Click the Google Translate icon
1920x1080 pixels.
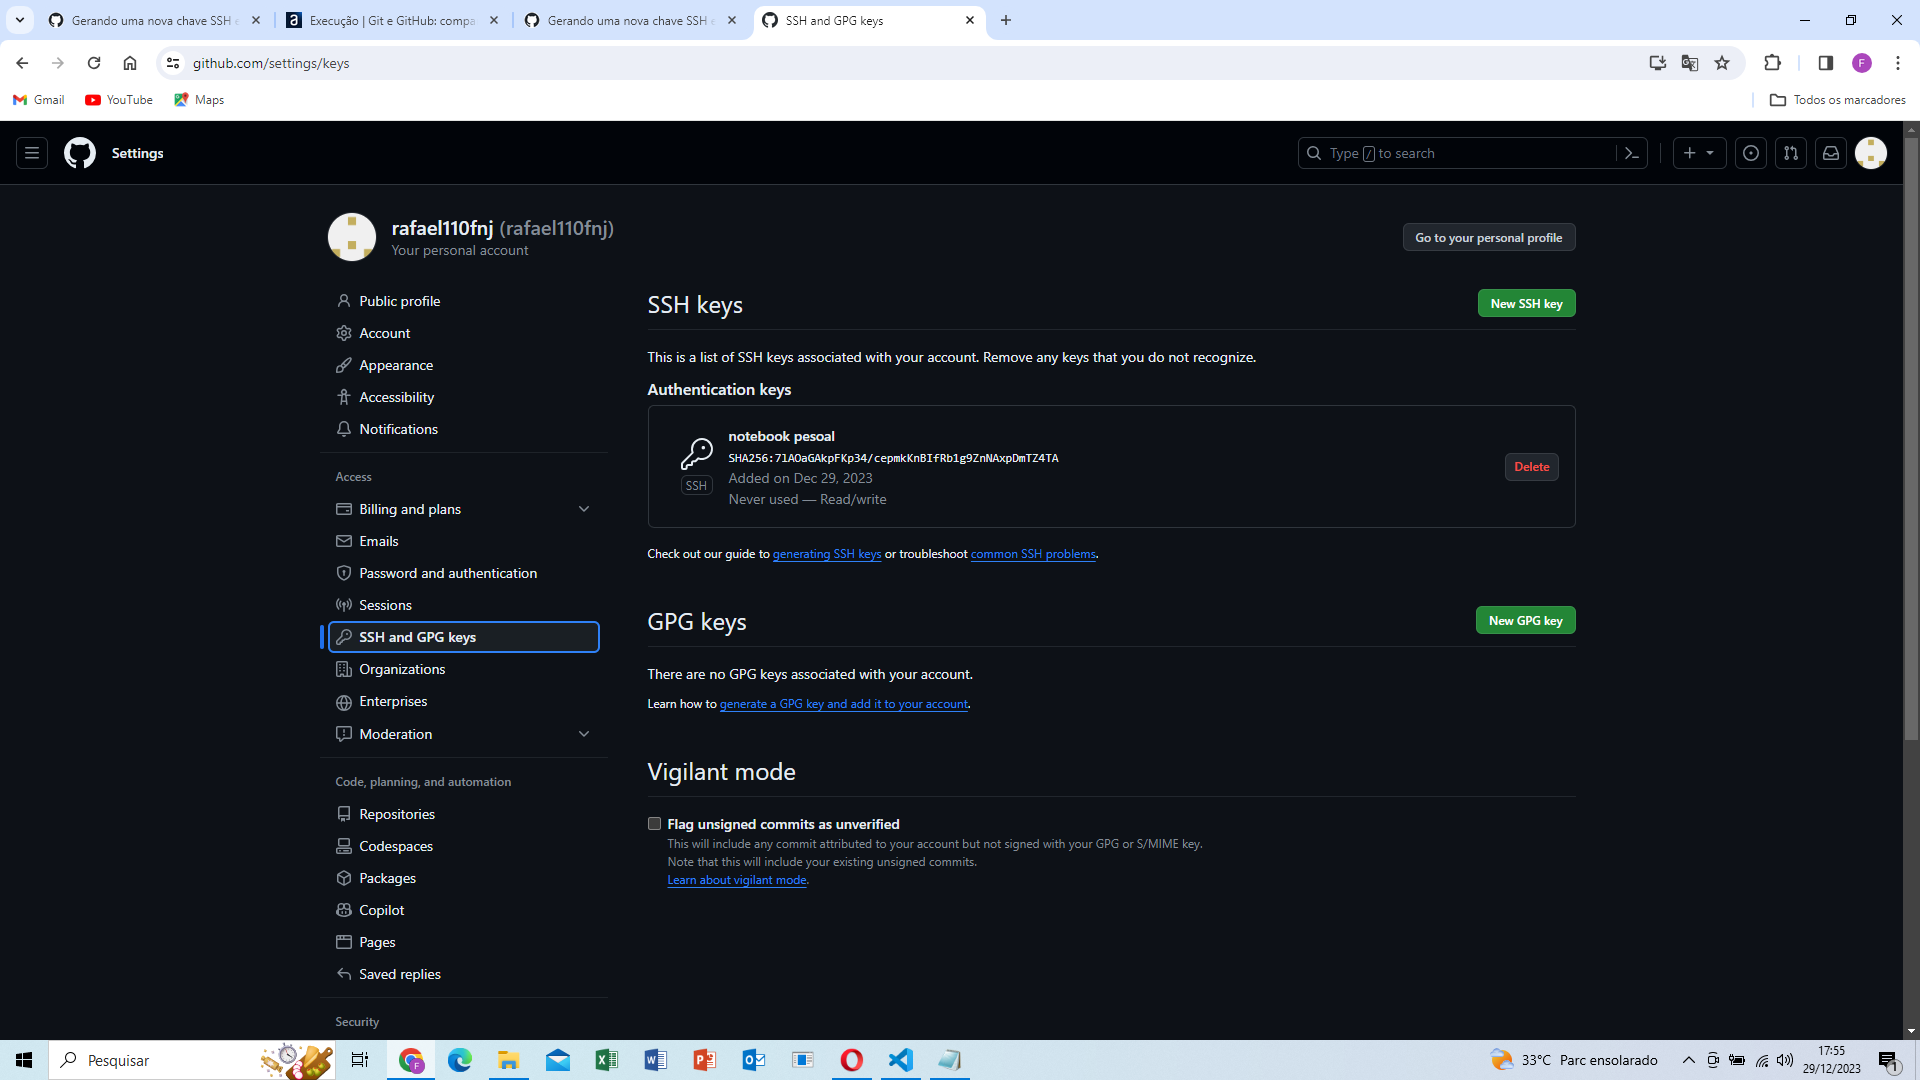click(x=1690, y=63)
